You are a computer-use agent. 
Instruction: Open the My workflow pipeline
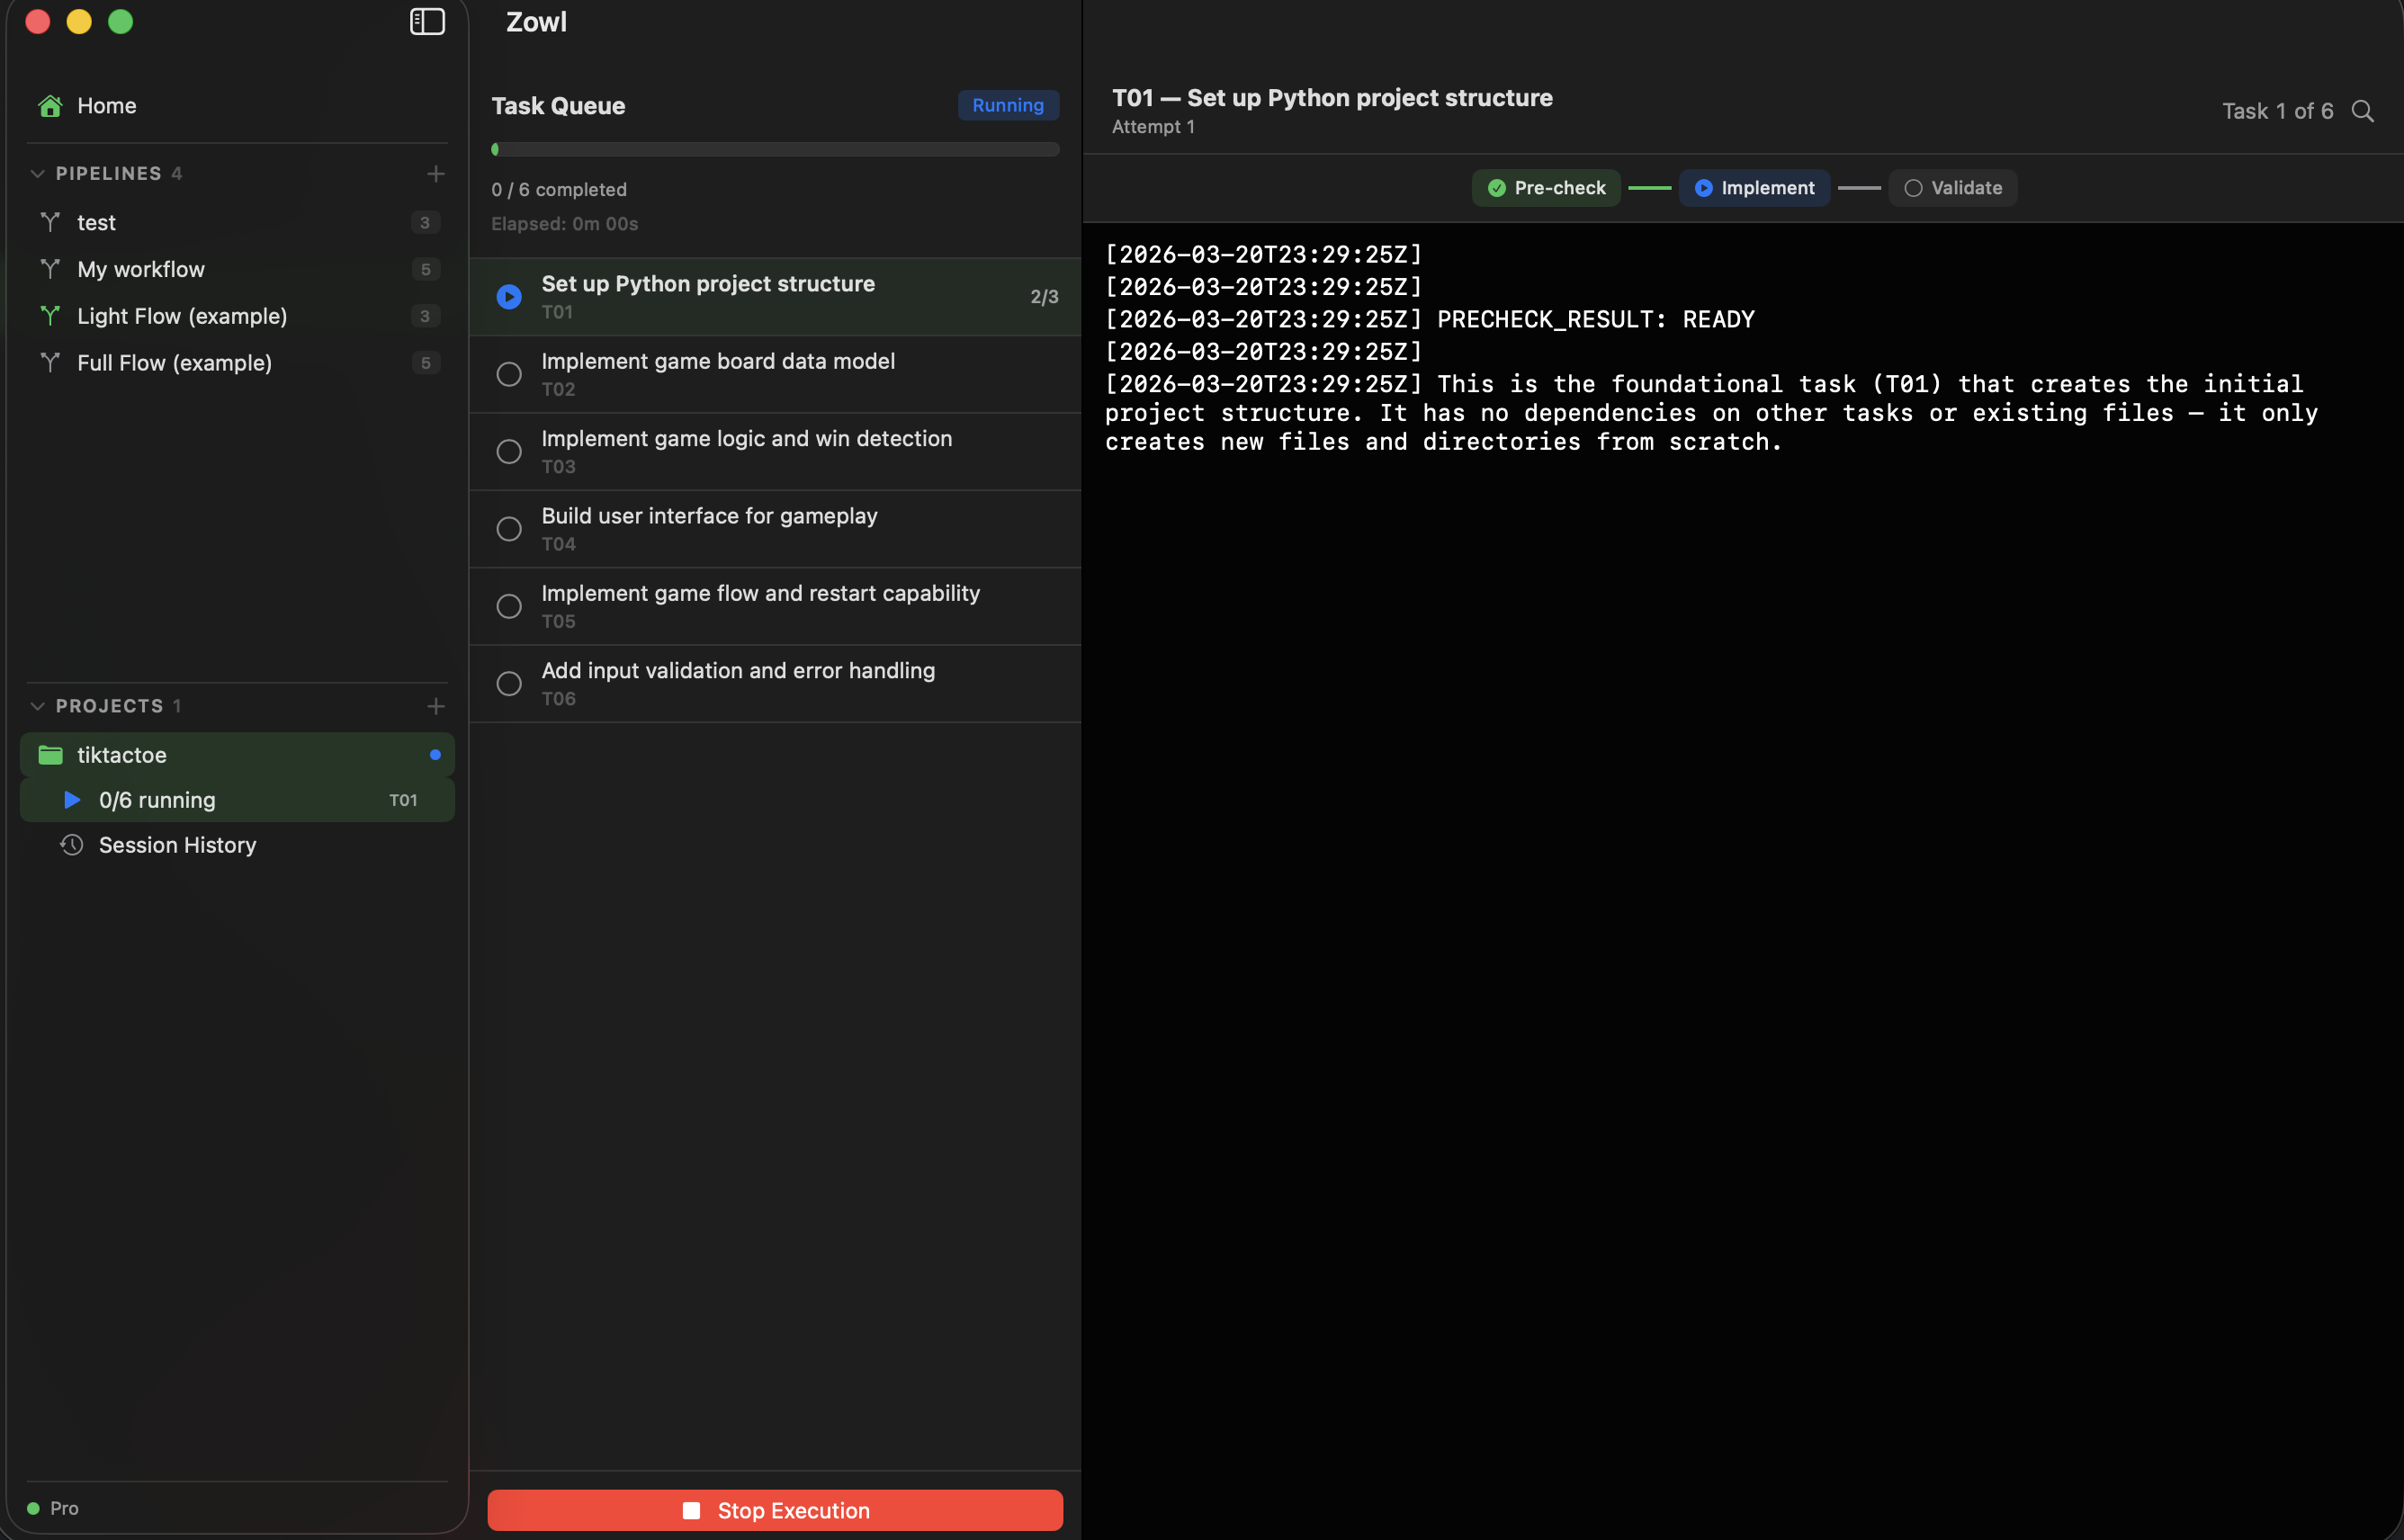[141, 269]
